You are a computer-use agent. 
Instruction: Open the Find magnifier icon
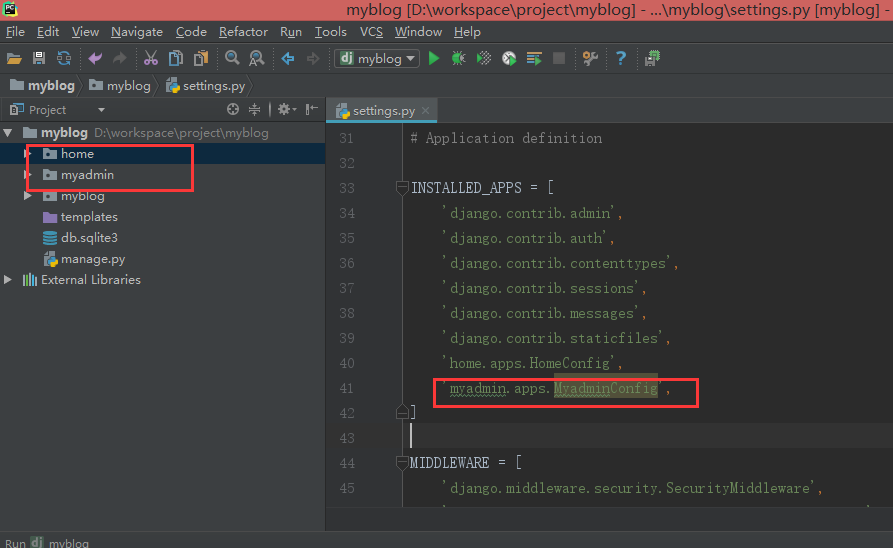coord(232,58)
